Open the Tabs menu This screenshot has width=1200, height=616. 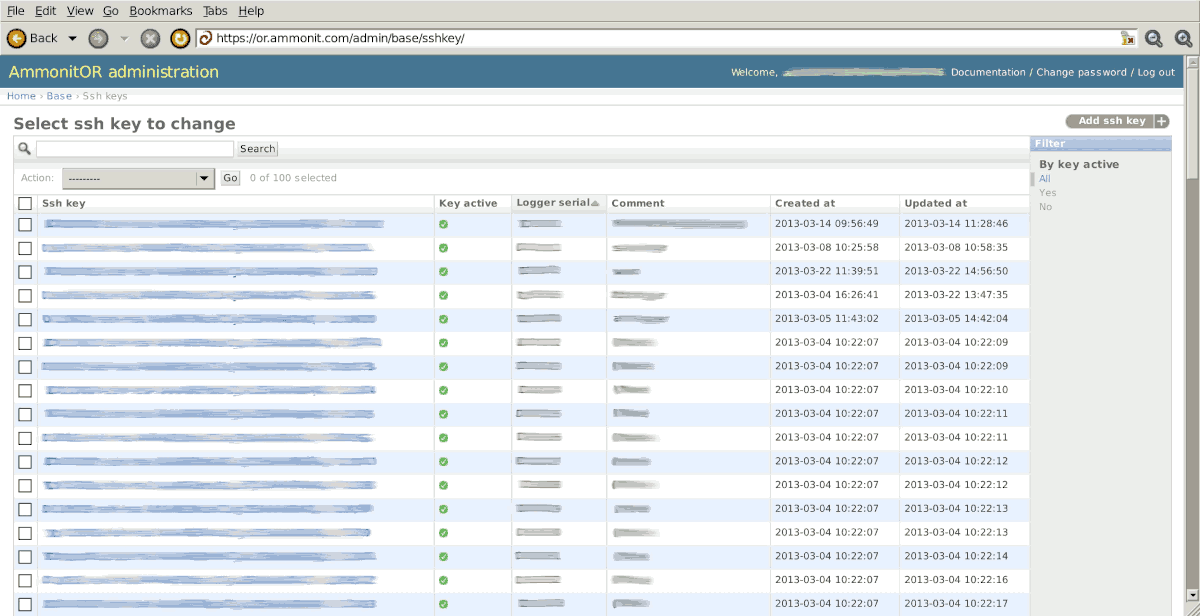pos(215,10)
